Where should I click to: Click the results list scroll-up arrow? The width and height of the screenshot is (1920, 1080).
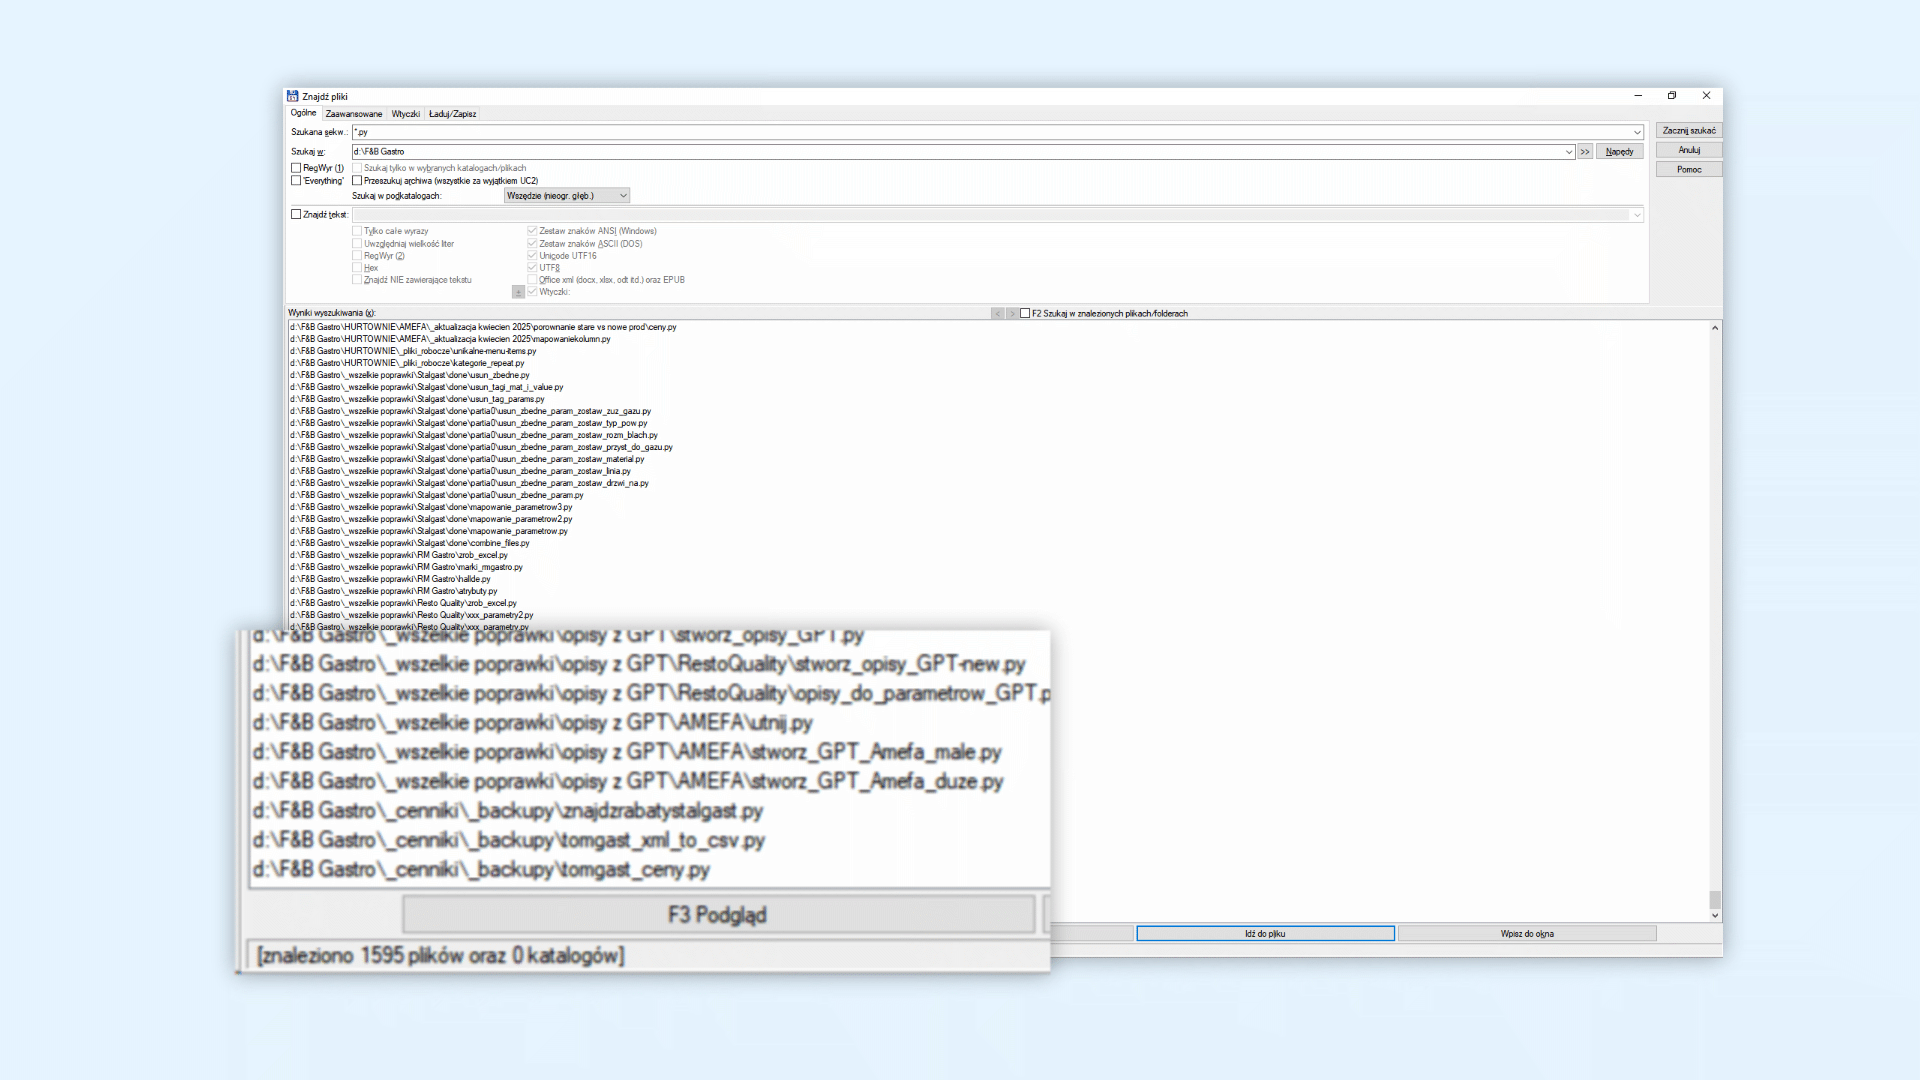[x=1715, y=328]
